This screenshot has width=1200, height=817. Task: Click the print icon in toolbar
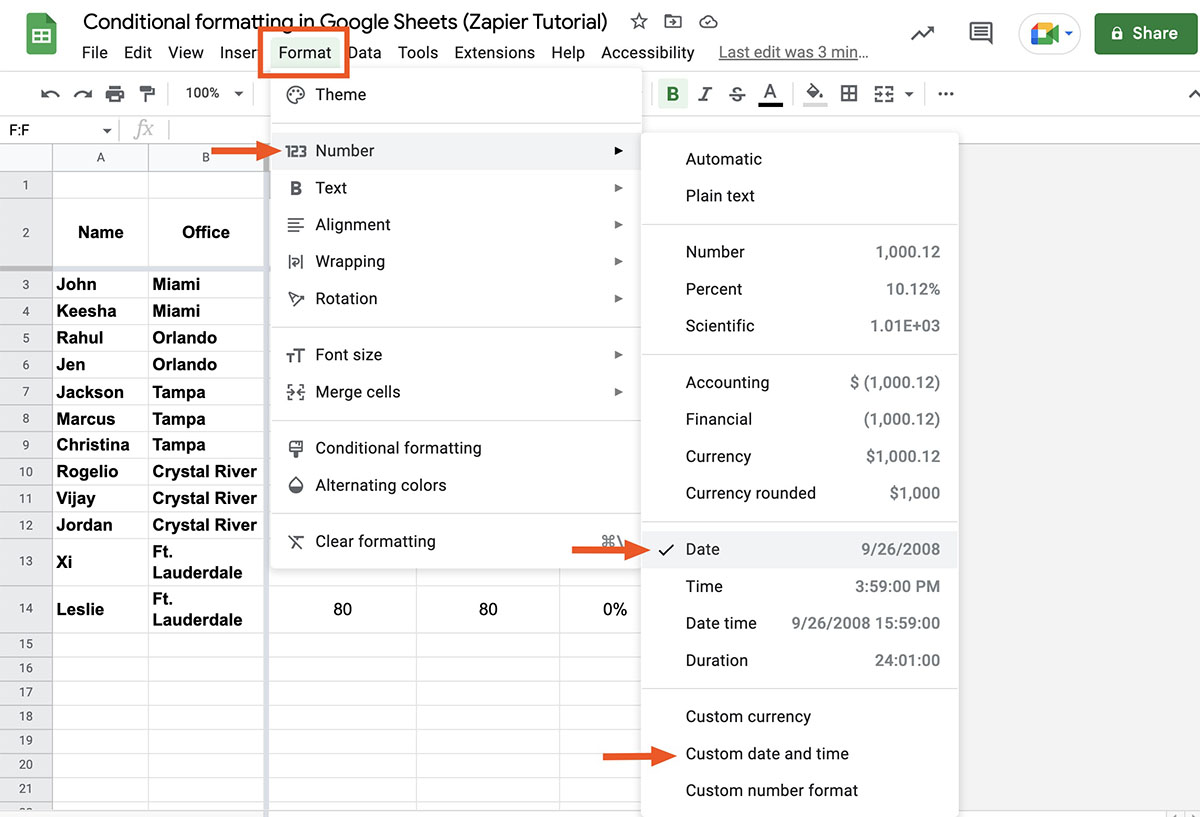(x=115, y=94)
